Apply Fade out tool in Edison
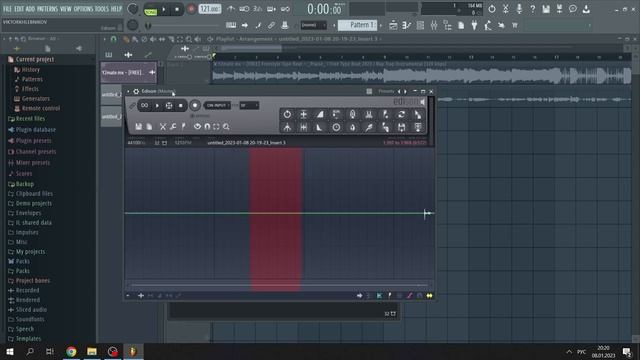Viewport: 640px width, 360px height. 320,128
